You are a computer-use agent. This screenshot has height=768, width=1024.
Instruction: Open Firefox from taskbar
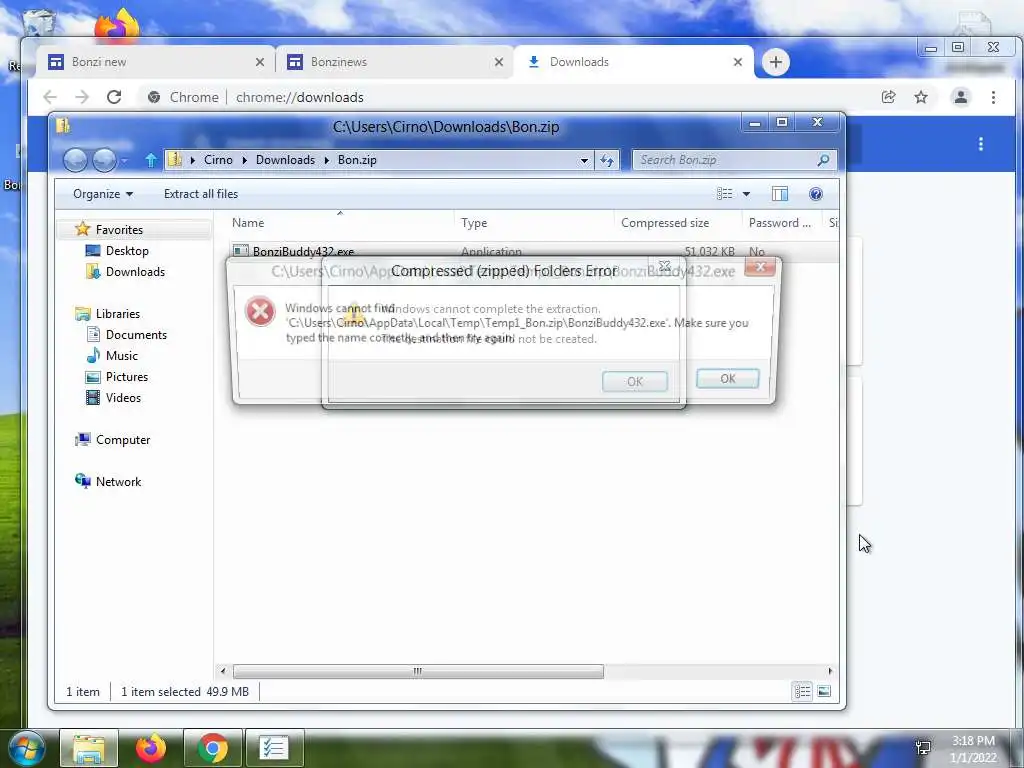tap(151, 748)
